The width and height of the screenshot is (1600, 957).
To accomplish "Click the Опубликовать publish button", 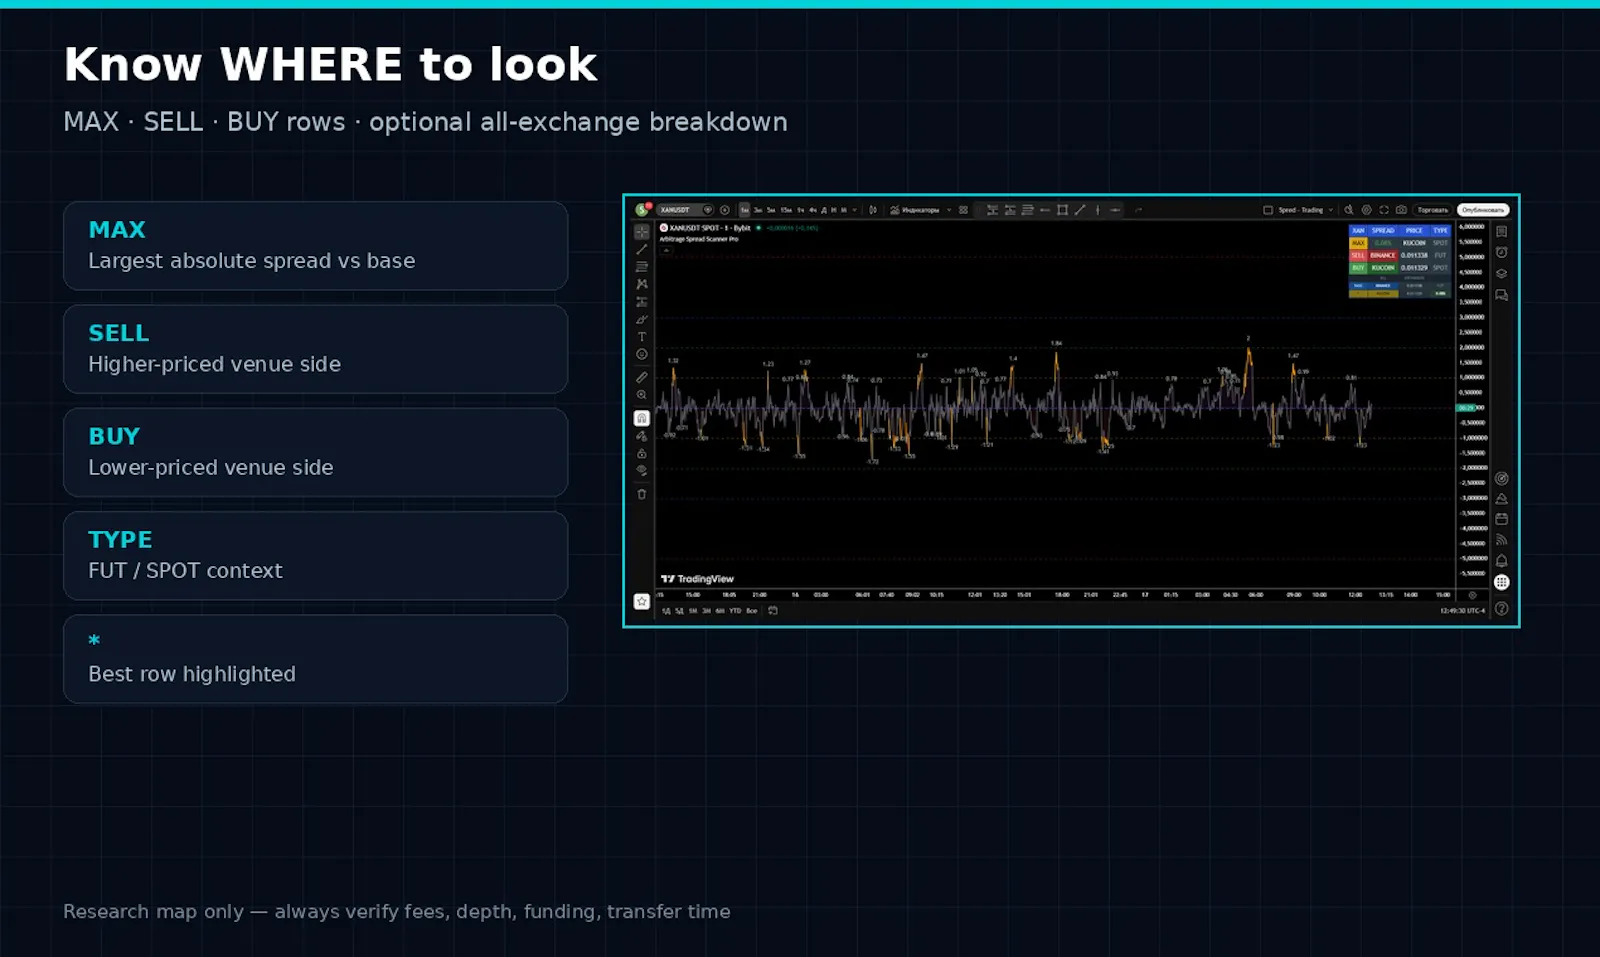I will coord(1483,210).
